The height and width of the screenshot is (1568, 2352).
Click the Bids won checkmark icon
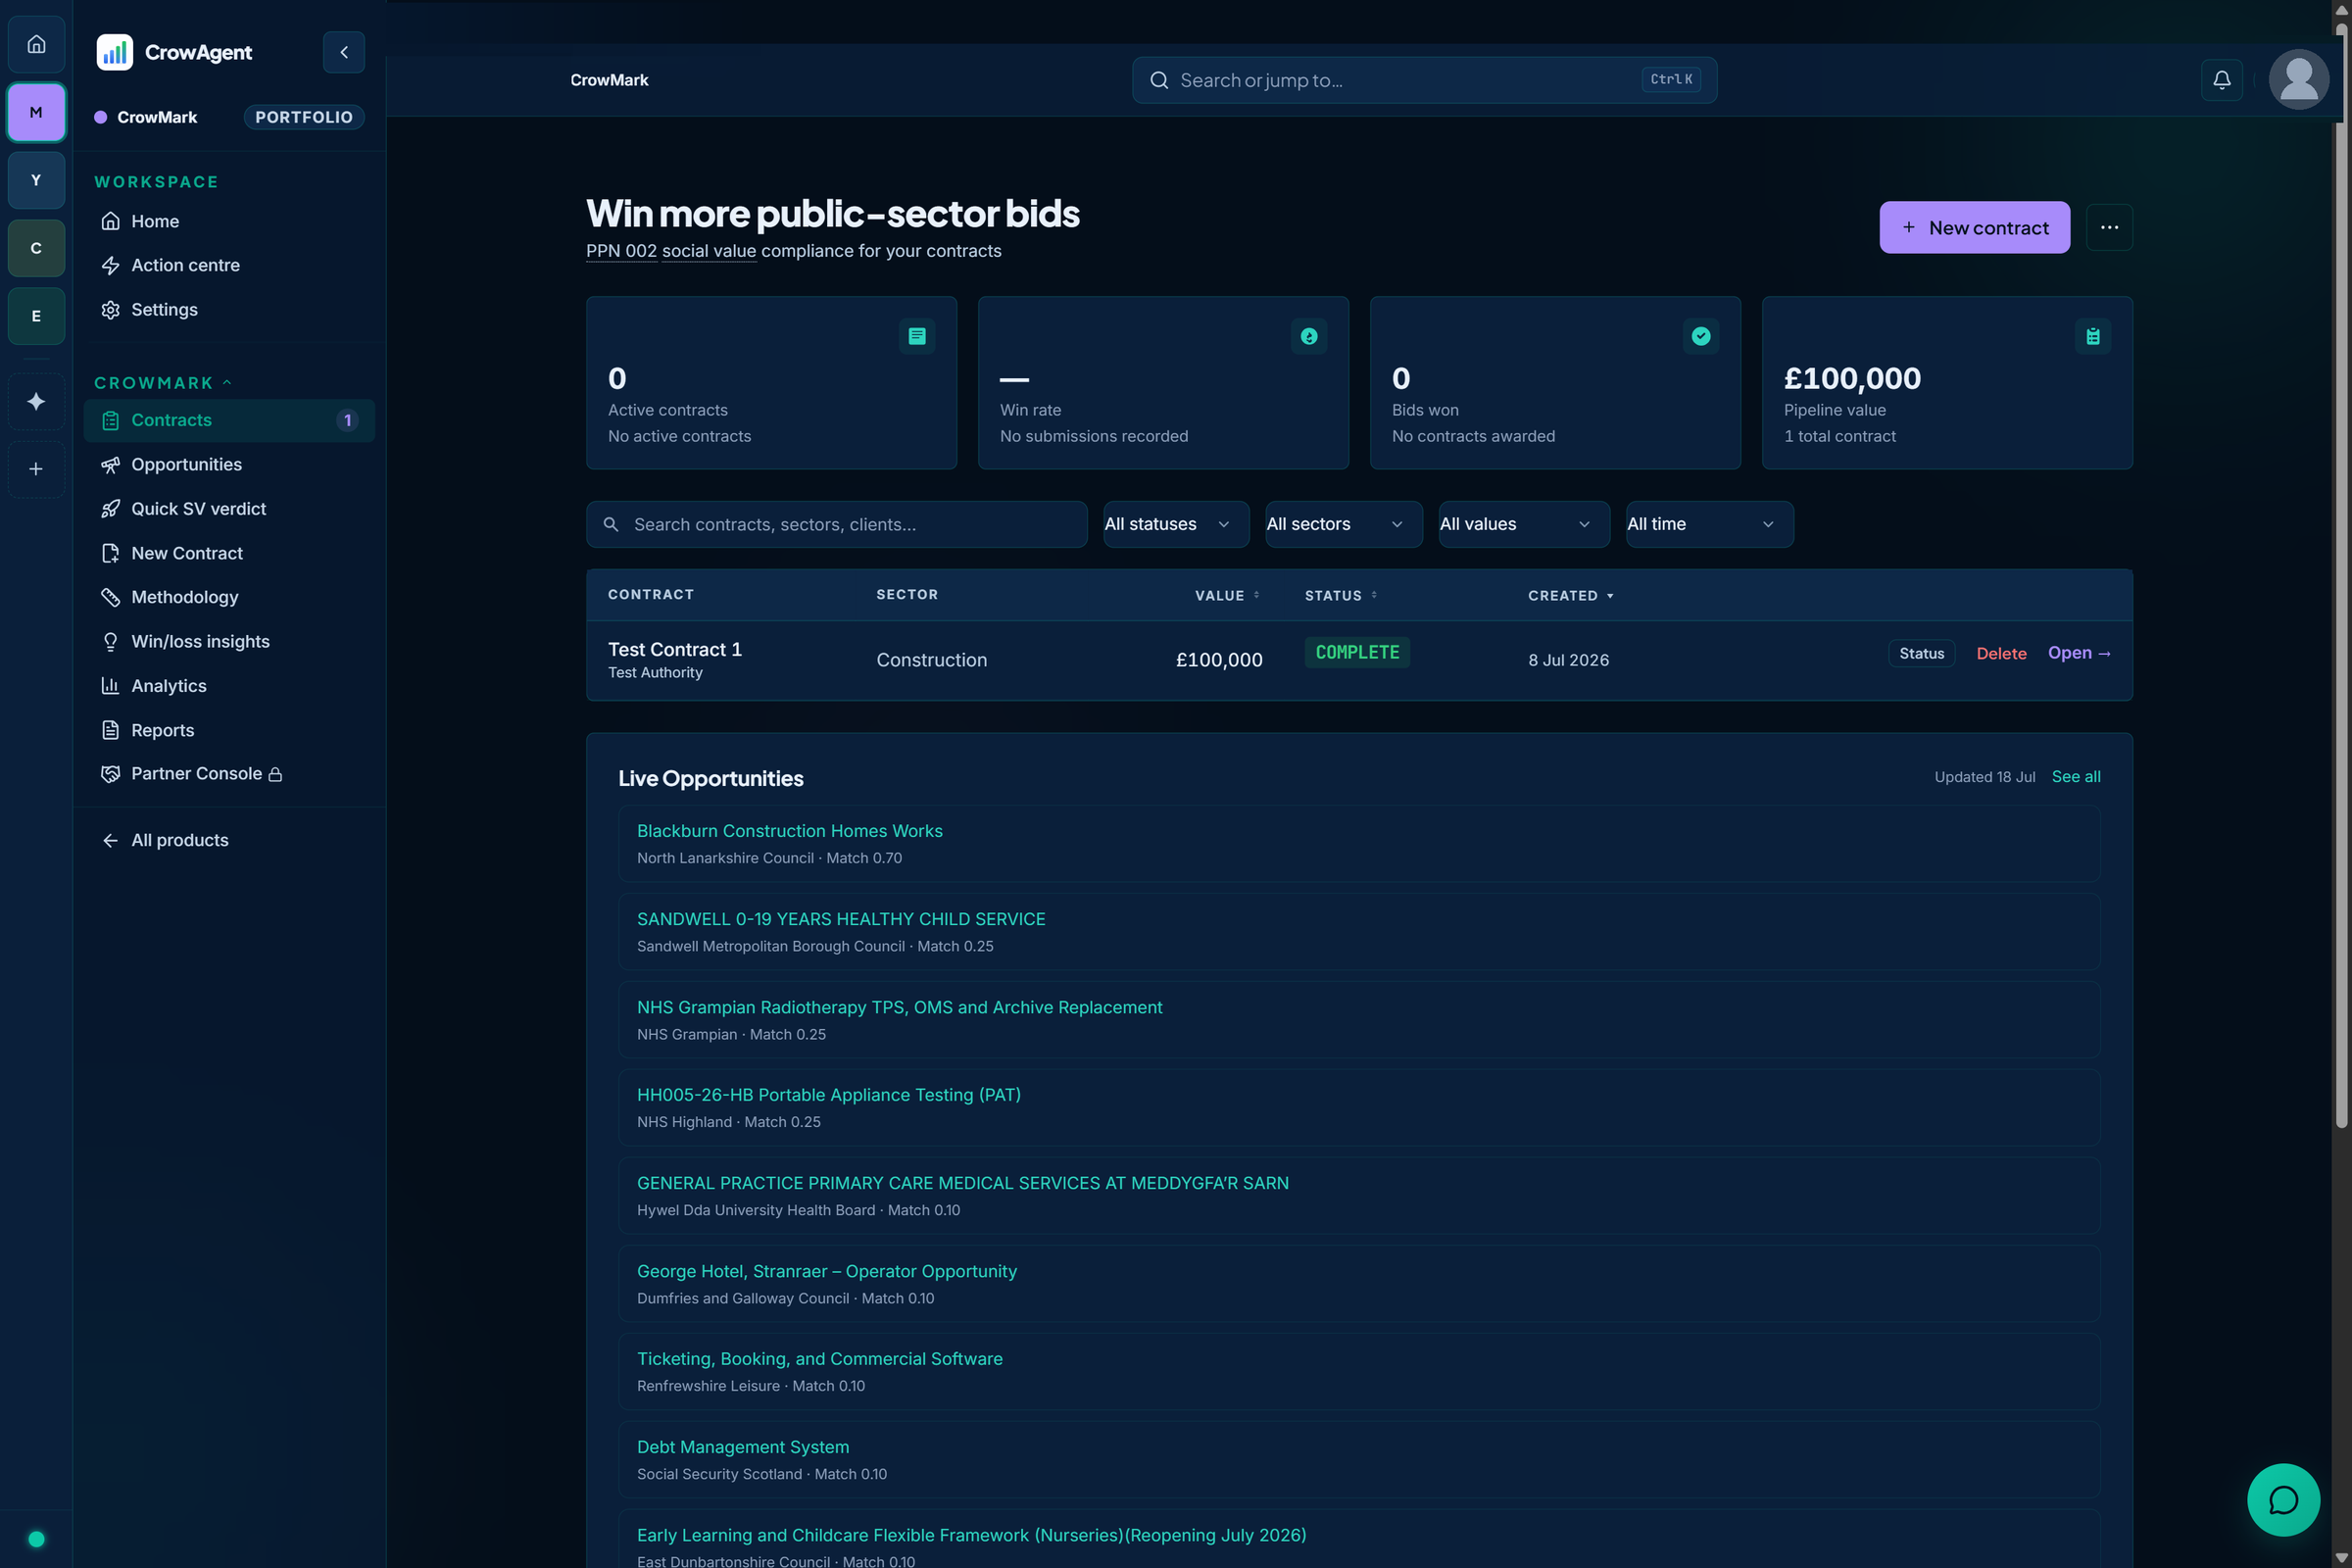pyautogui.click(x=1701, y=336)
